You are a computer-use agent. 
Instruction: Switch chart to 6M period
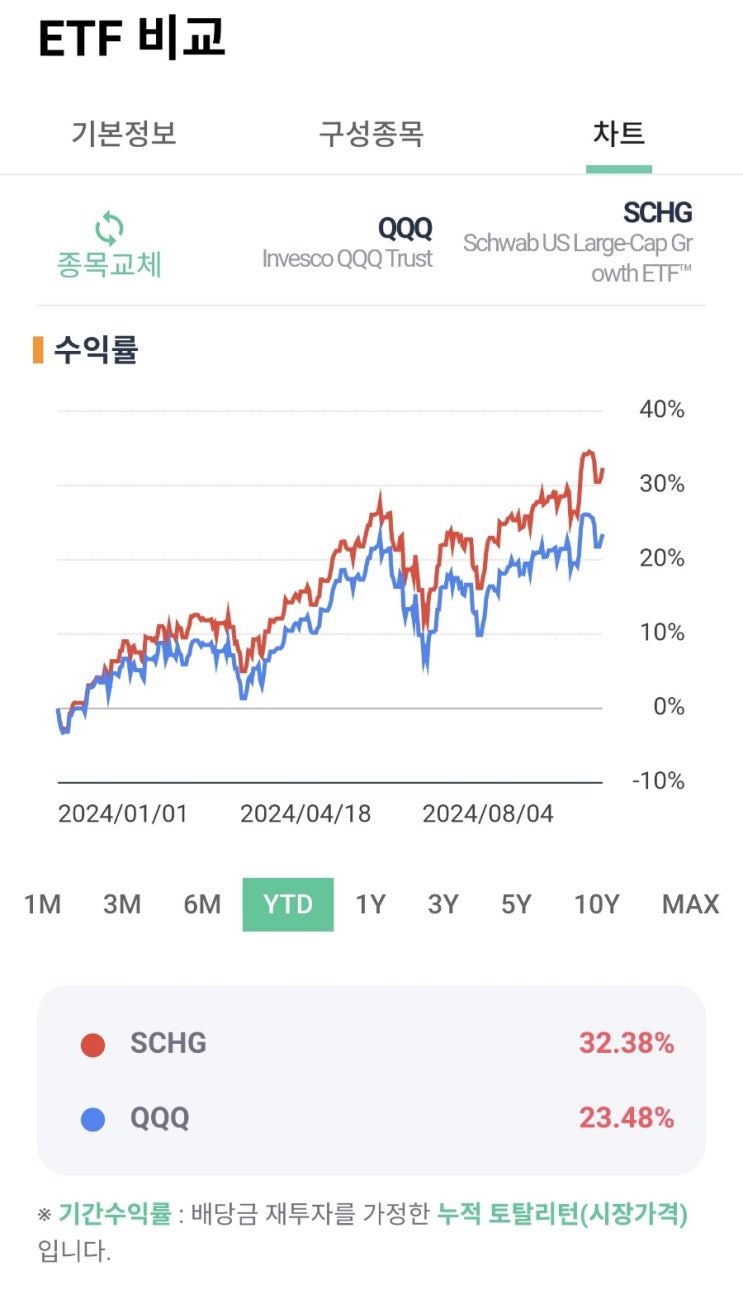click(202, 905)
